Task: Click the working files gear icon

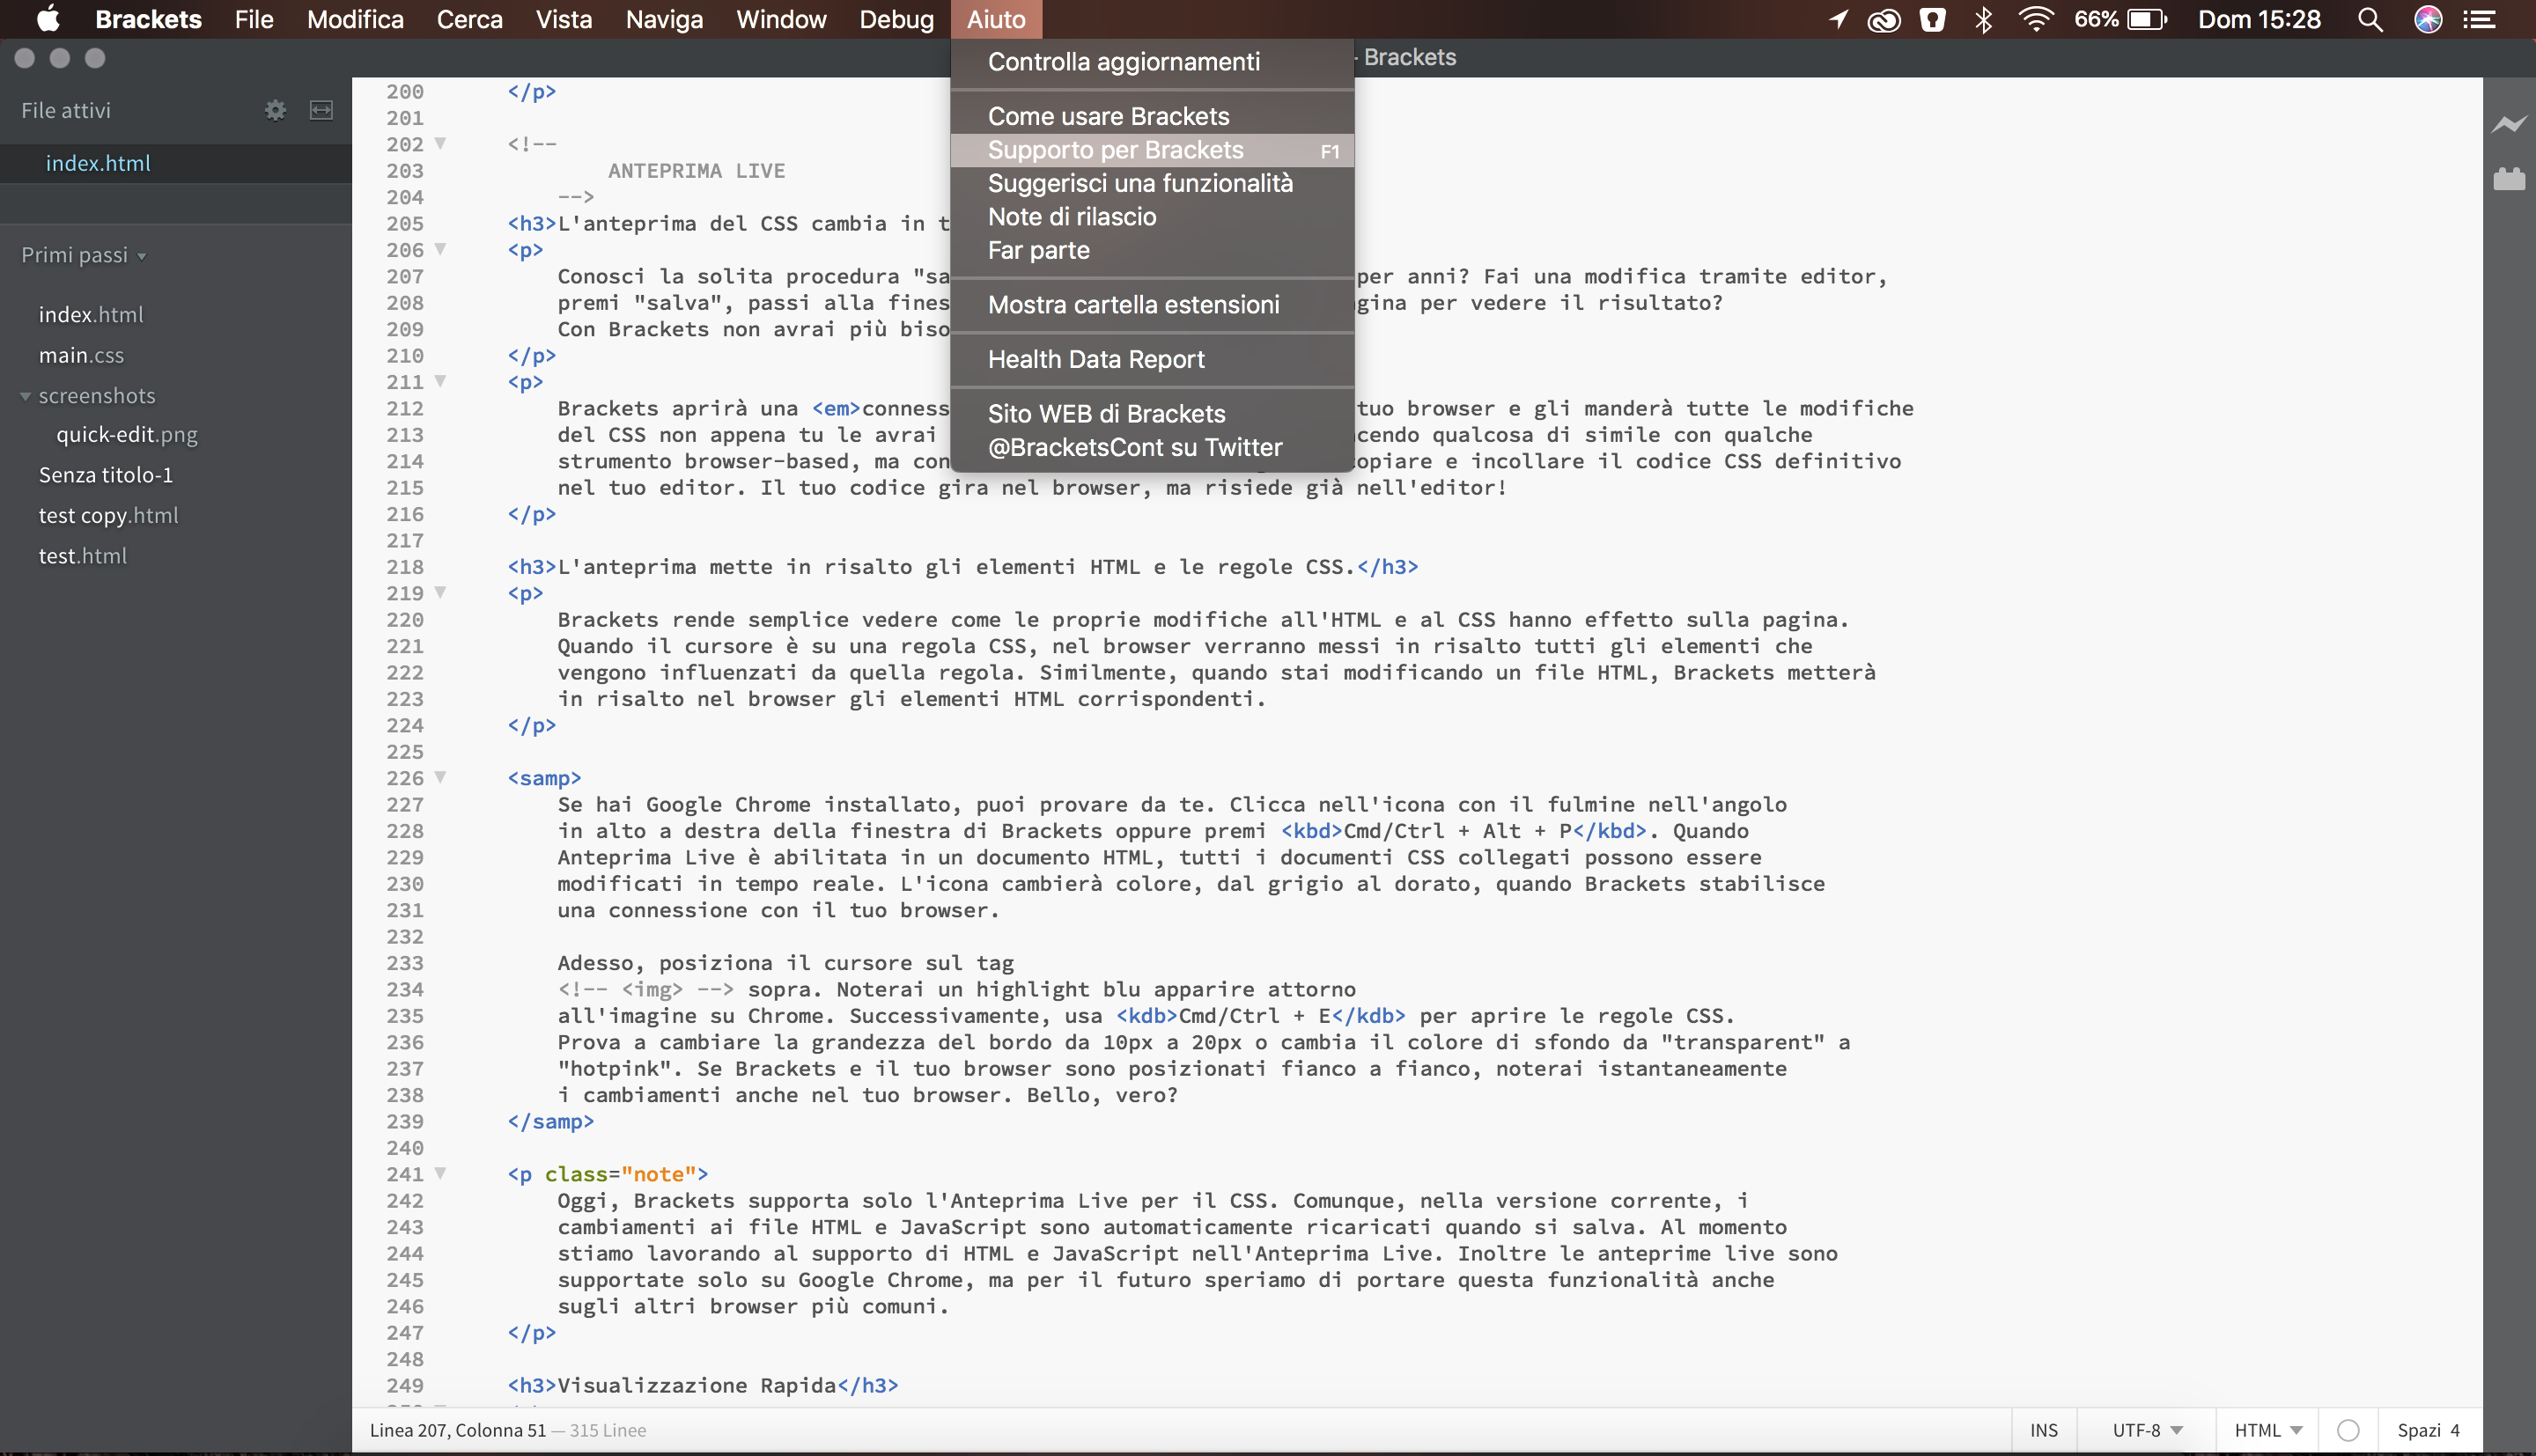Action: pos(275,110)
